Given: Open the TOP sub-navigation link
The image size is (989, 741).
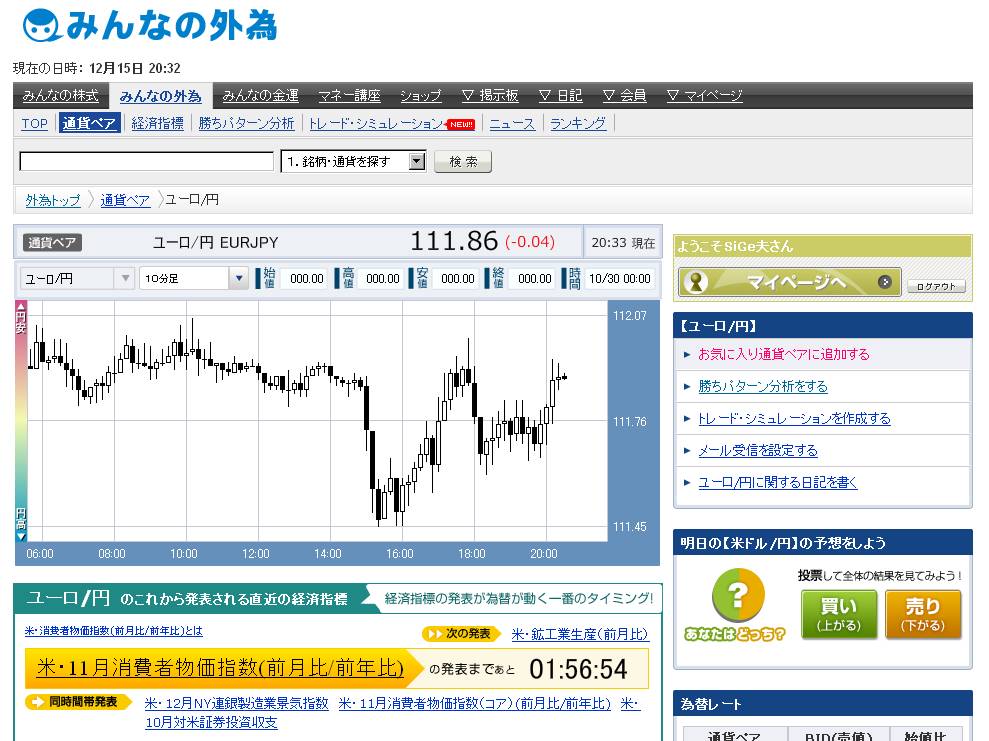Looking at the screenshot, I should 35,124.
